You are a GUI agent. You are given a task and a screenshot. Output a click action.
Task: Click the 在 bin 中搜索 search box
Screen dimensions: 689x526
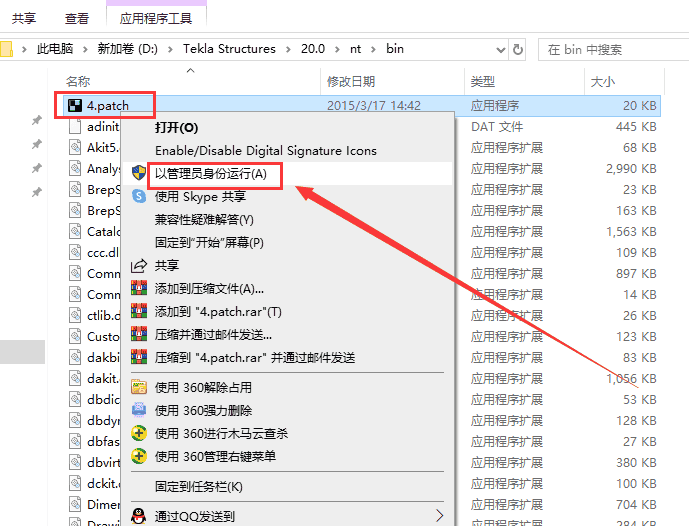tap(613, 49)
